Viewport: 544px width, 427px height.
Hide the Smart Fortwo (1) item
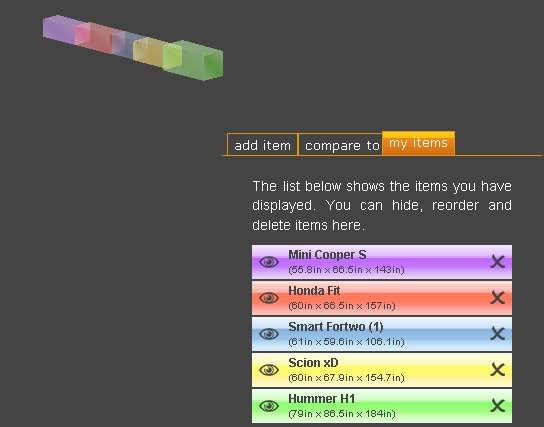pos(269,334)
